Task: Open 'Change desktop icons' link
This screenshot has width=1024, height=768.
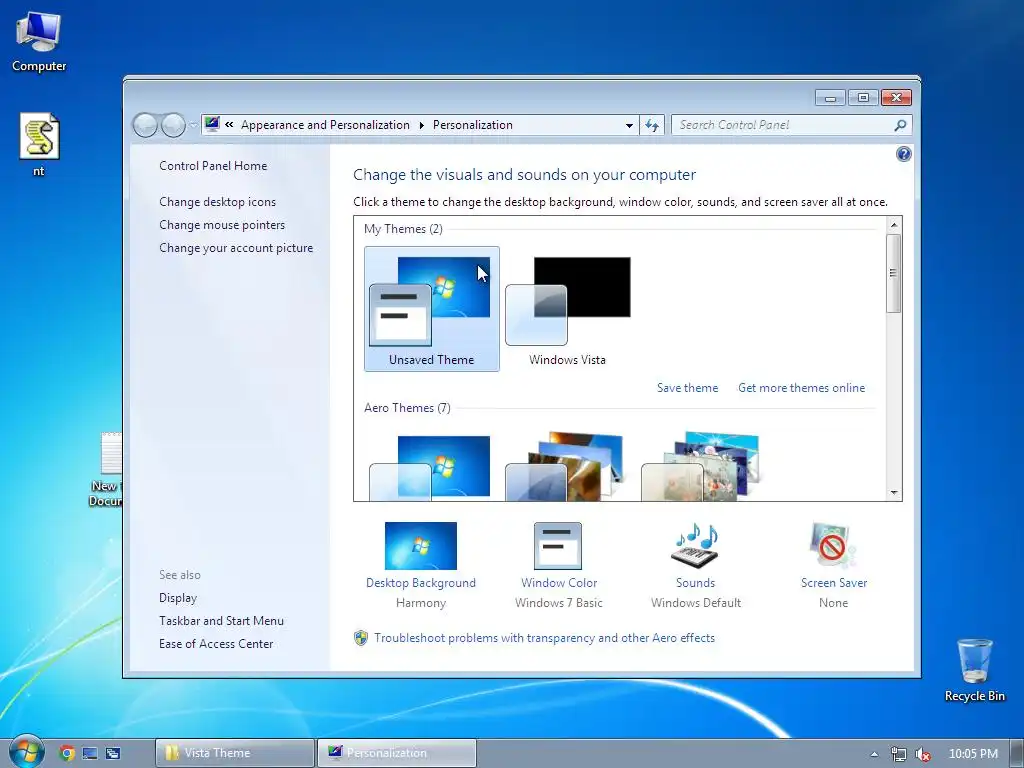Action: pyautogui.click(x=217, y=202)
